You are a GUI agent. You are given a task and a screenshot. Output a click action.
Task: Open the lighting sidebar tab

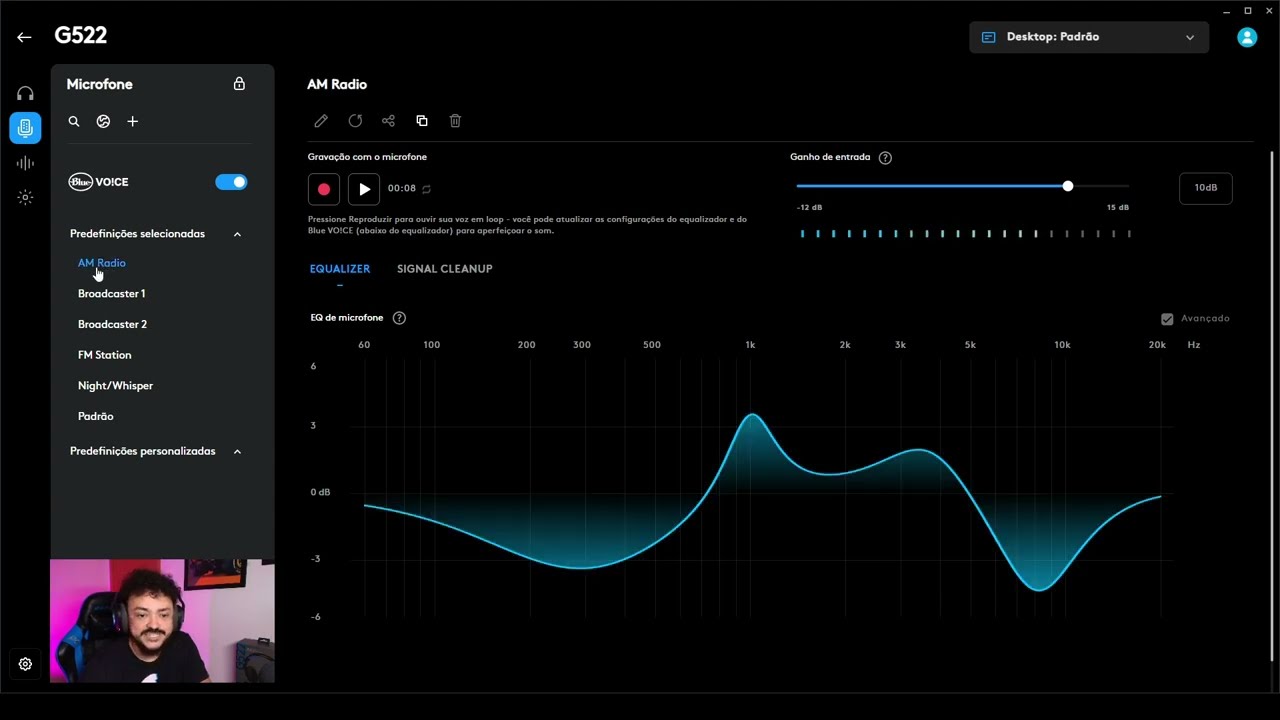coord(25,197)
